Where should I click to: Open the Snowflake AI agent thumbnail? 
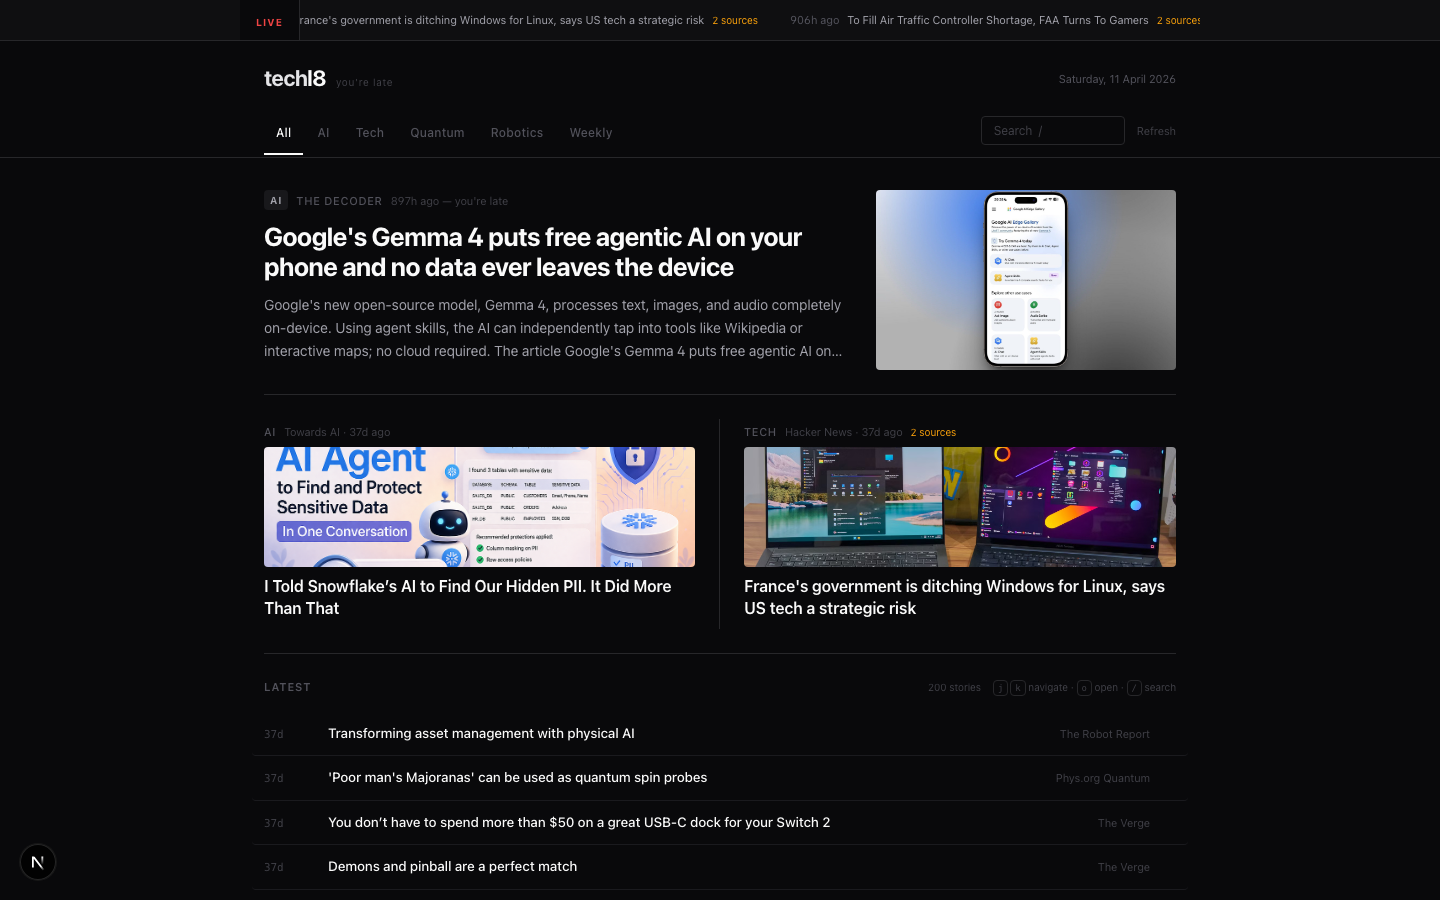479,507
